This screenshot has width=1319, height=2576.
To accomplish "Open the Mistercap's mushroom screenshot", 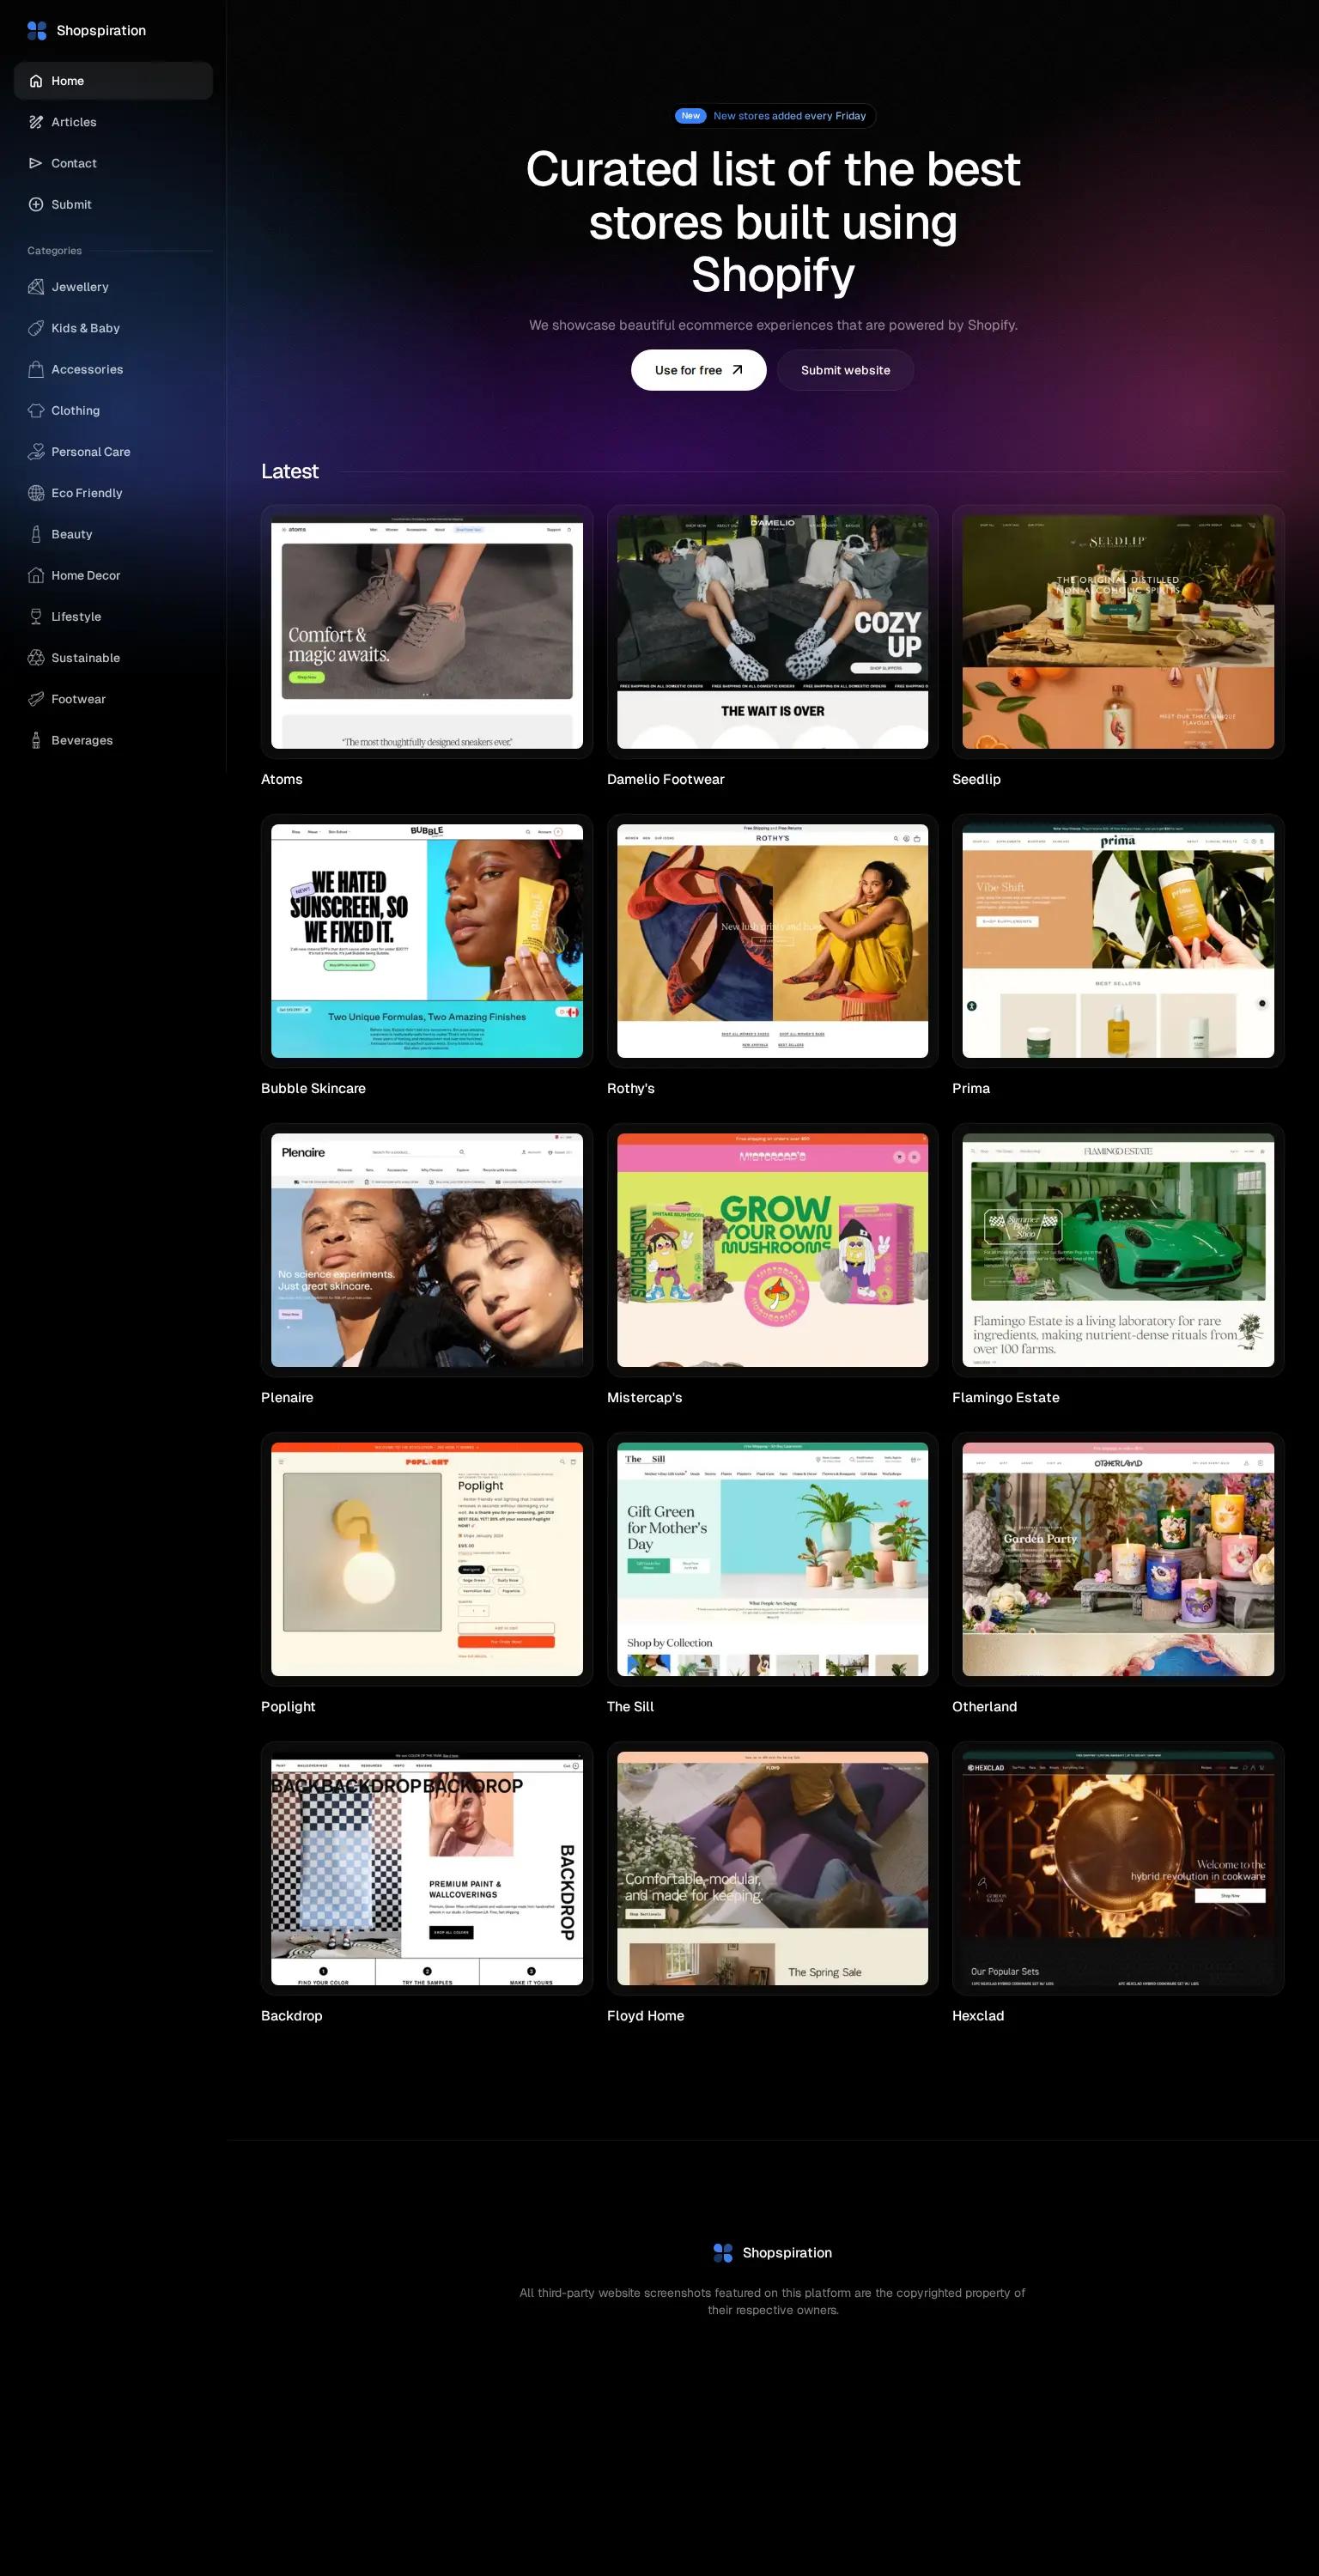I will pyautogui.click(x=772, y=1250).
